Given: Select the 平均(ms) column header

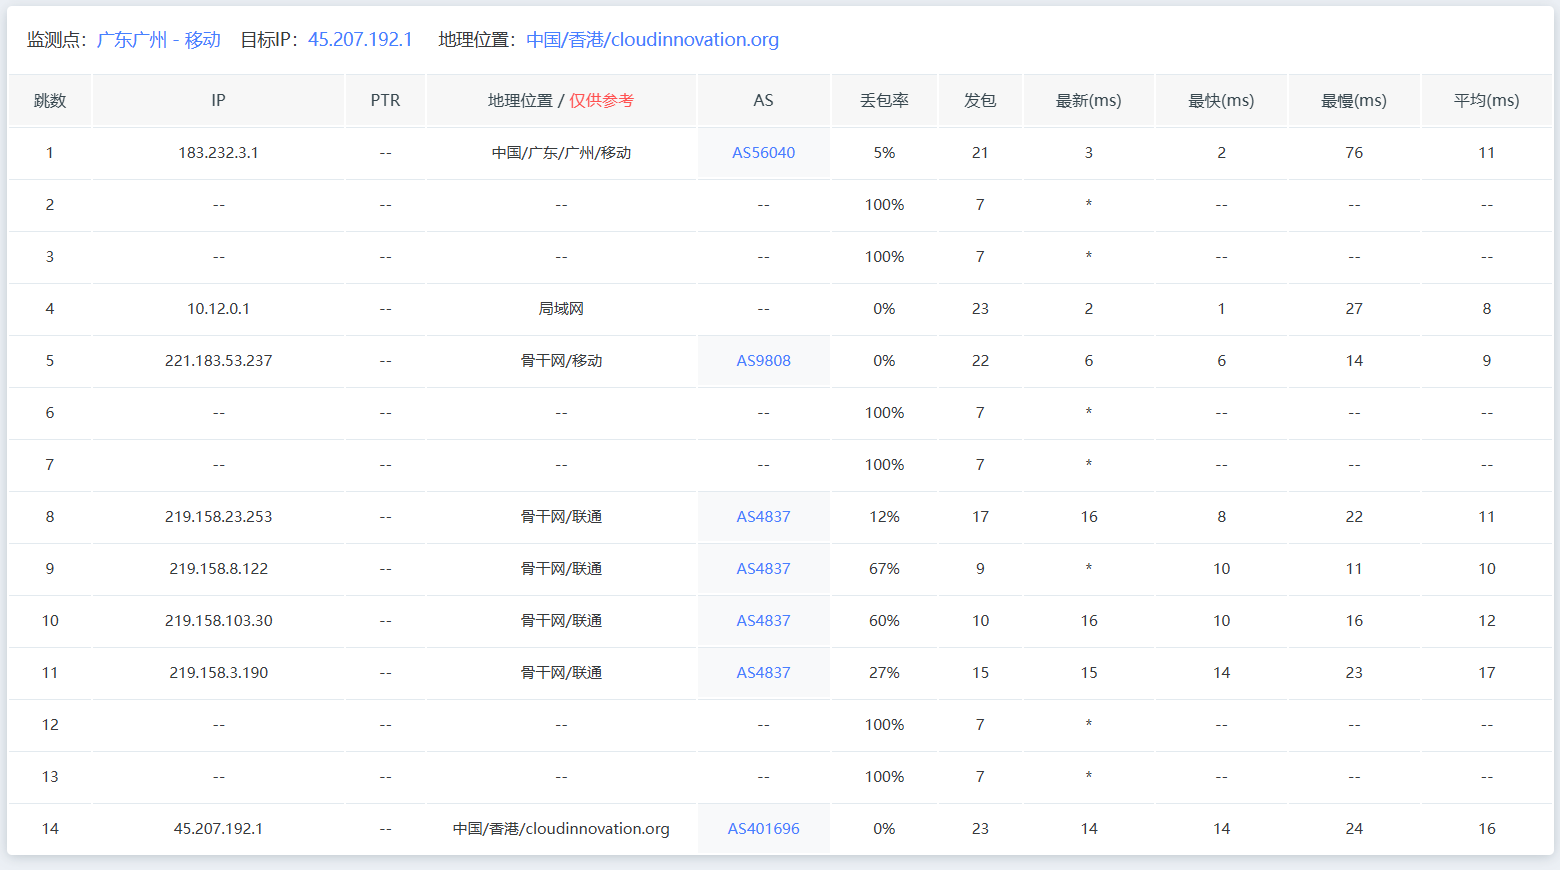Looking at the screenshot, I should [x=1486, y=101].
